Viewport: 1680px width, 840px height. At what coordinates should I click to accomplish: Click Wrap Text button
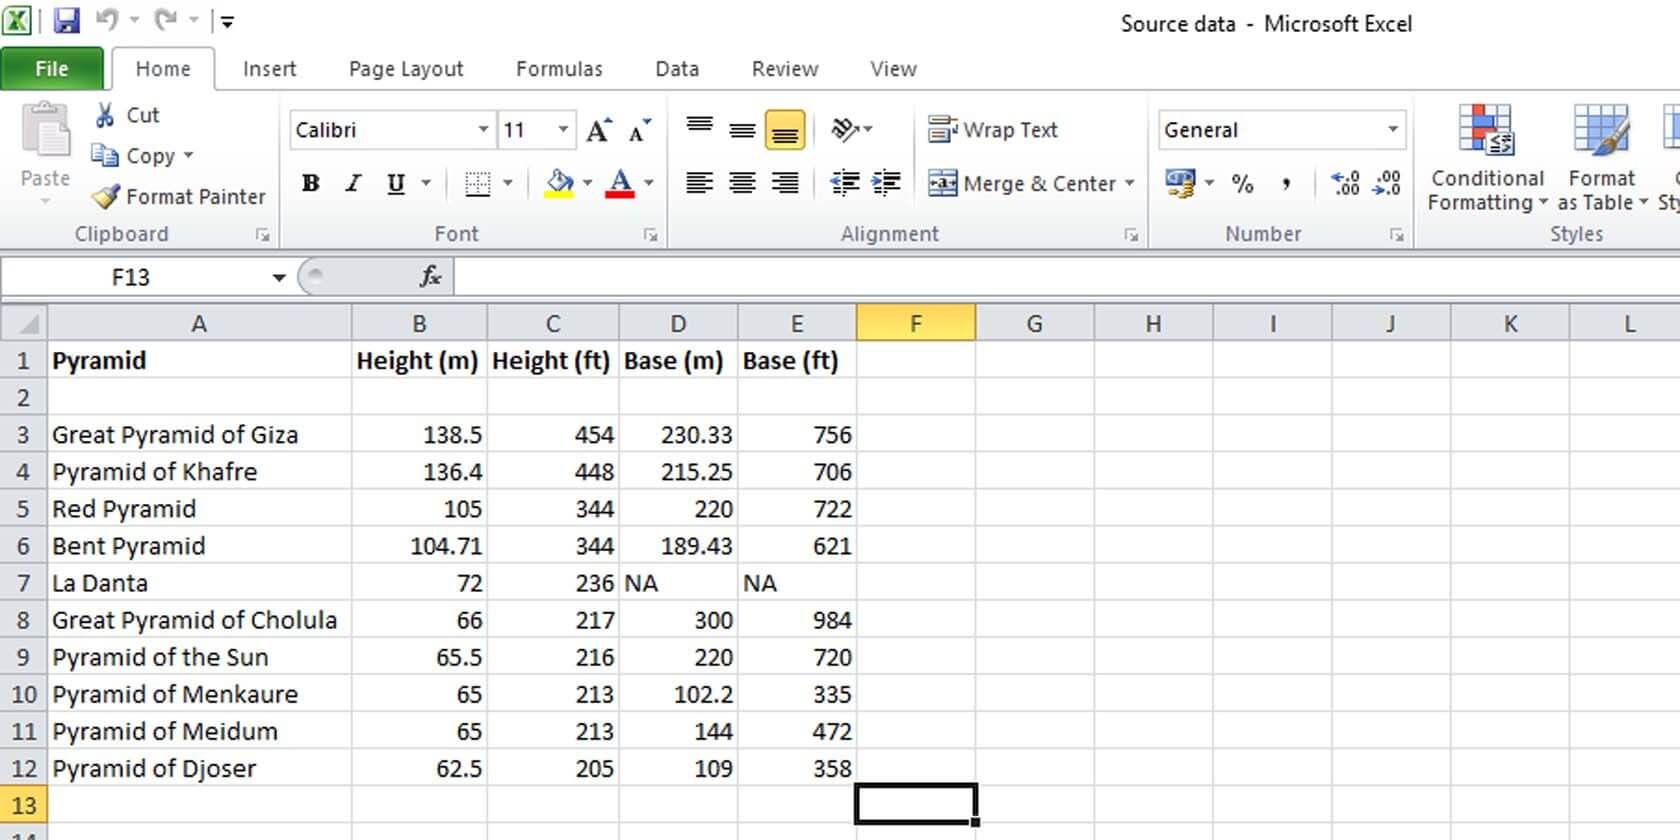[993, 130]
